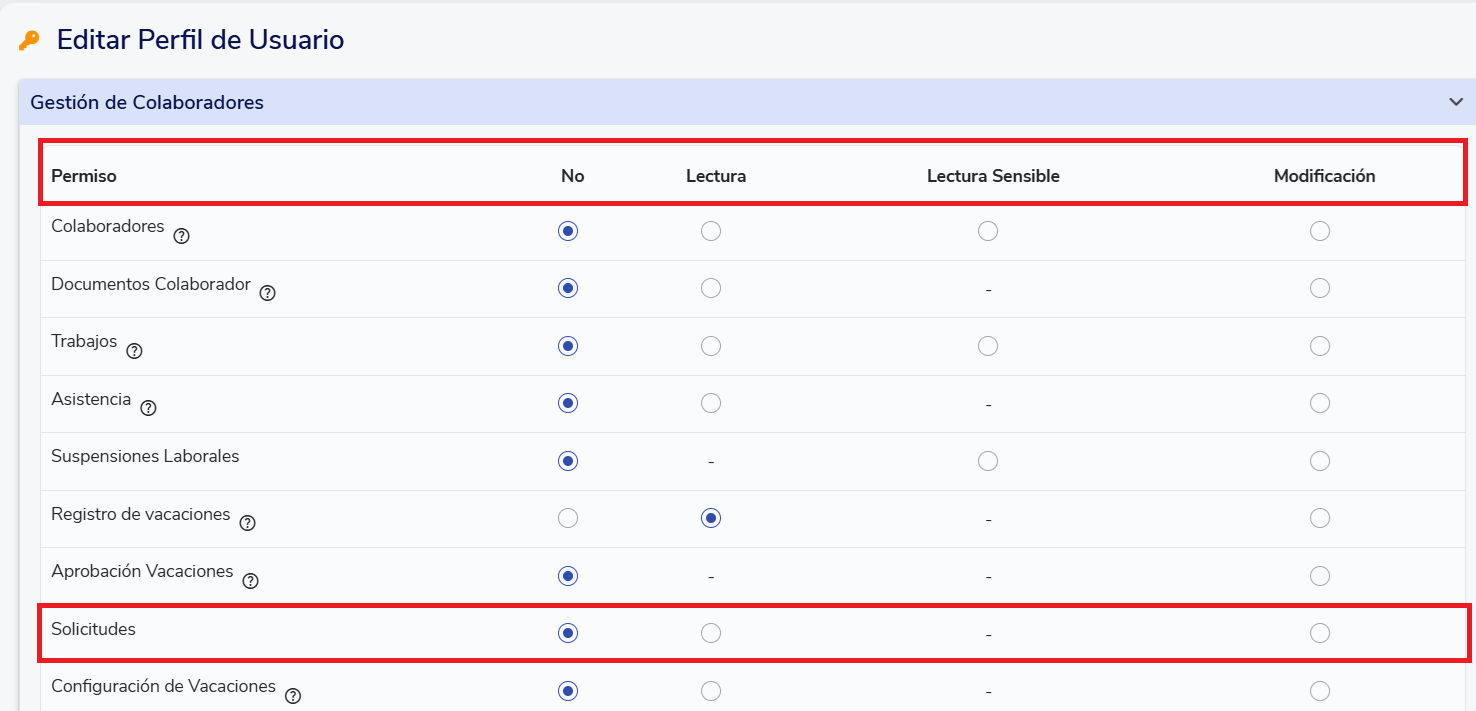
Task: Open Aprobación Vacaciones help icon
Action: coord(250,581)
